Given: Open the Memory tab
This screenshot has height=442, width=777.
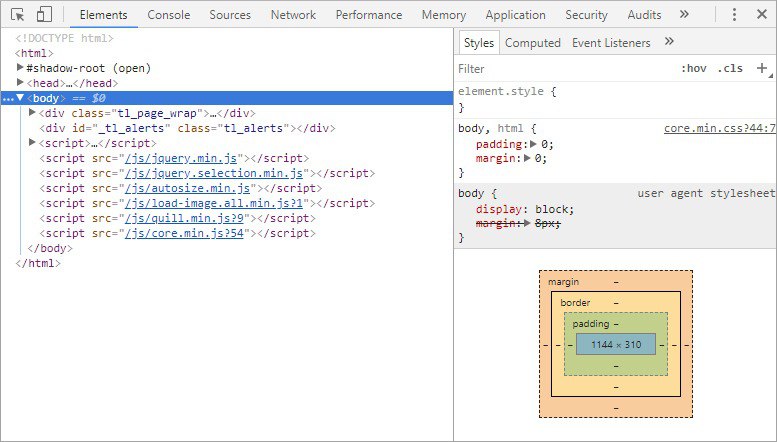Looking at the screenshot, I should click(x=444, y=15).
